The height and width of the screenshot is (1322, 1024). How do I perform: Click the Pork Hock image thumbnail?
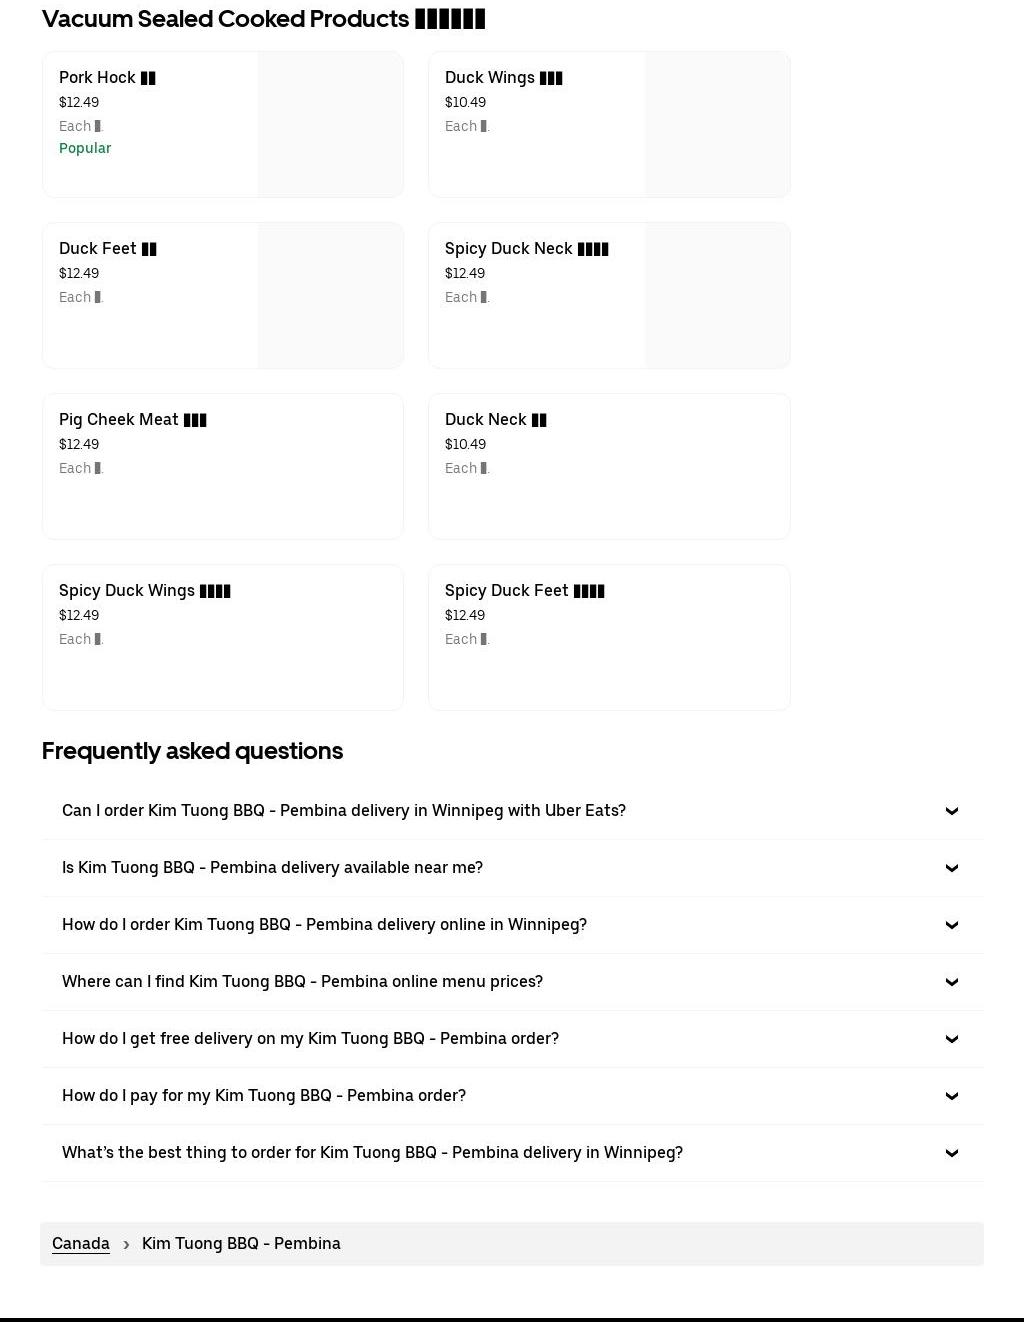pos(330,124)
